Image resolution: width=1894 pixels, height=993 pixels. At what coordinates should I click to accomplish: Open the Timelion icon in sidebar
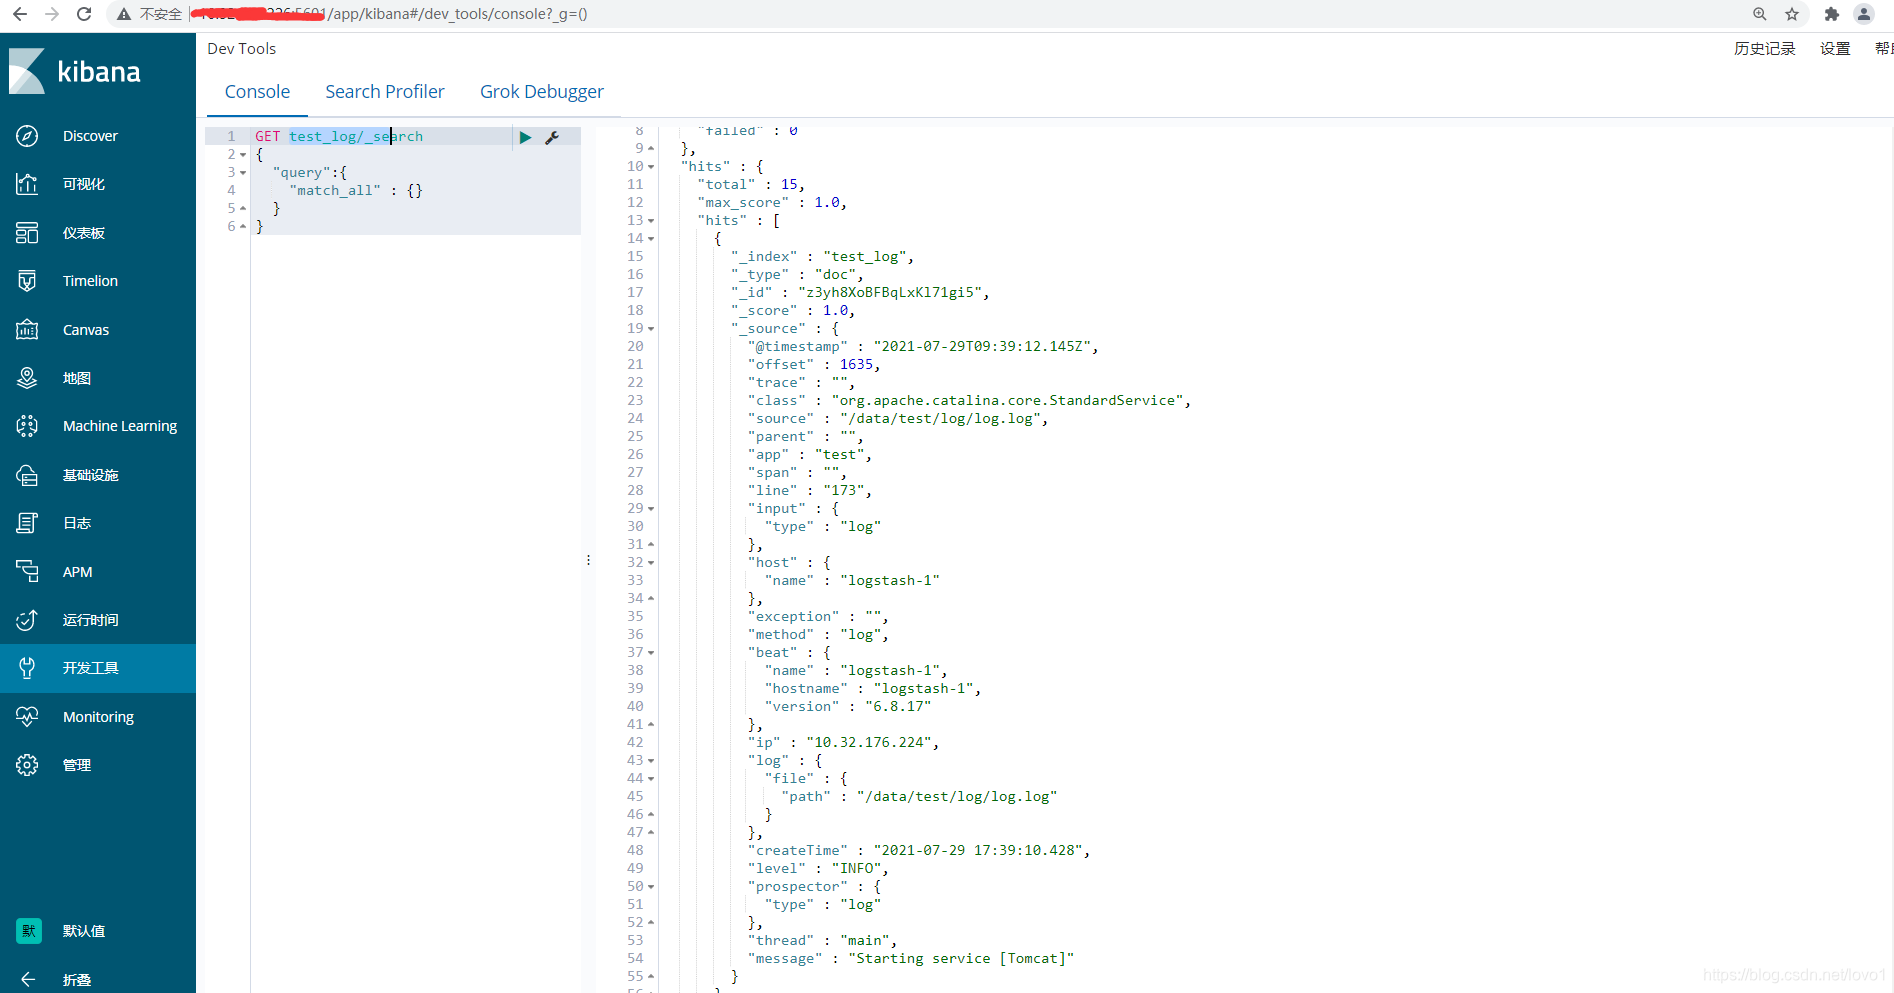coord(27,281)
